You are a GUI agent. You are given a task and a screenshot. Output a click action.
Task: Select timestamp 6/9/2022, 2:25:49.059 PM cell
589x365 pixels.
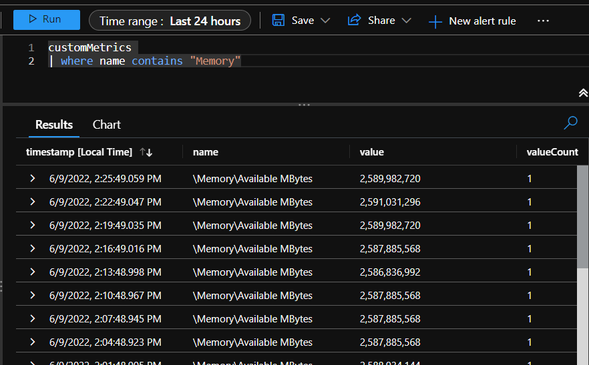pos(105,179)
